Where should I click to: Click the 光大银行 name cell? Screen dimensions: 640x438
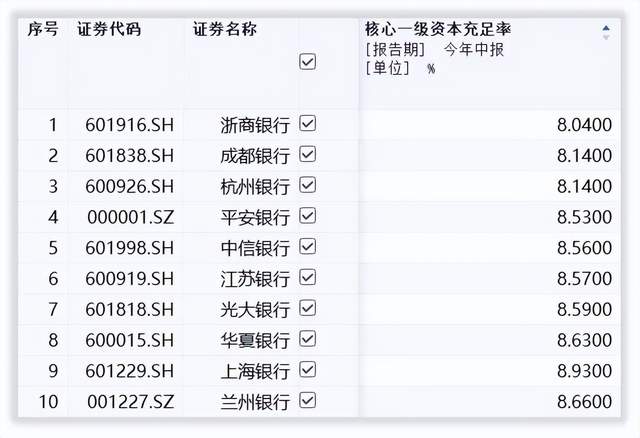pos(255,310)
